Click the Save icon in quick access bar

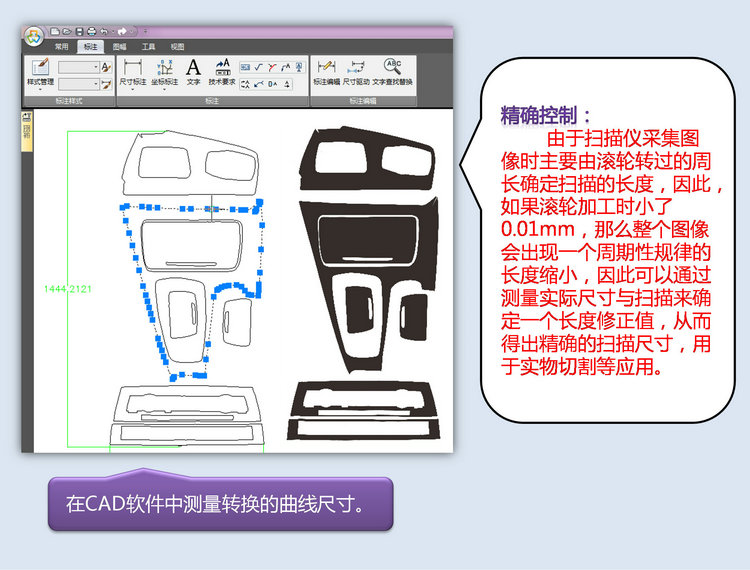(79, 32)
